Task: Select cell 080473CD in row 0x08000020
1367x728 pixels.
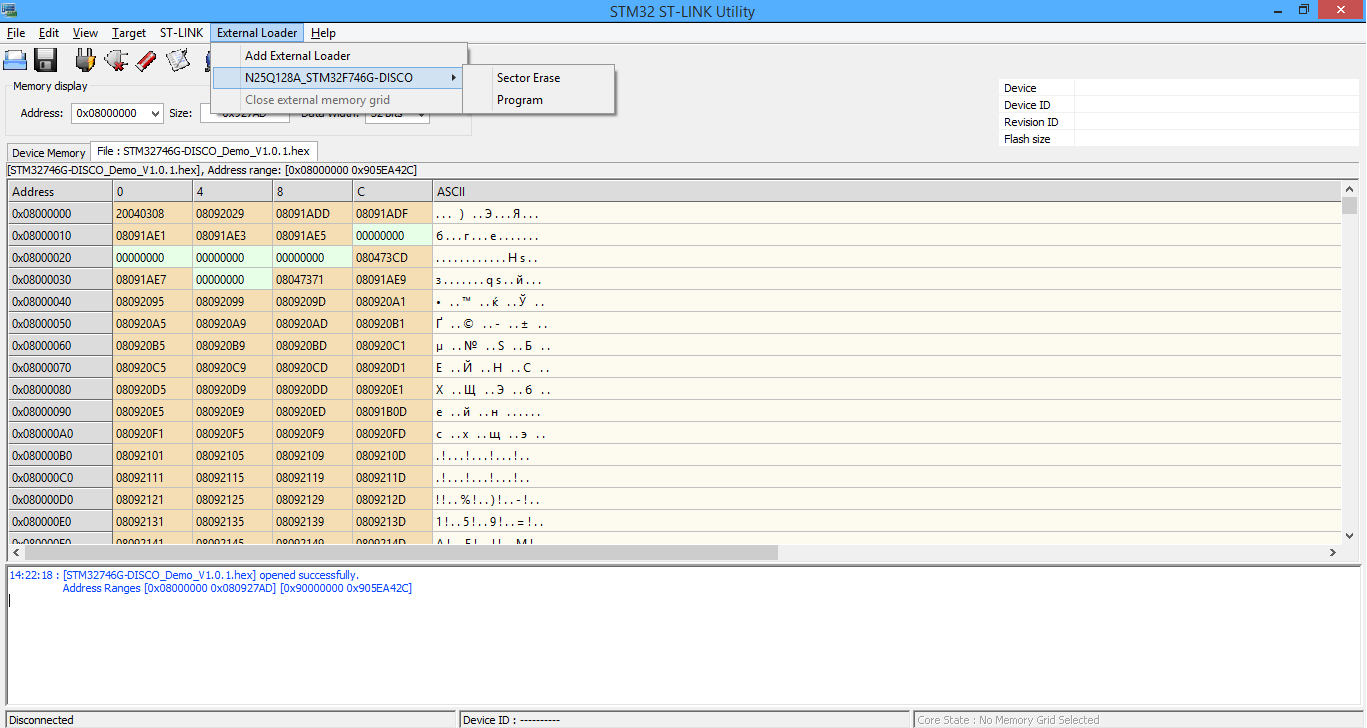Action: (392, 257)
